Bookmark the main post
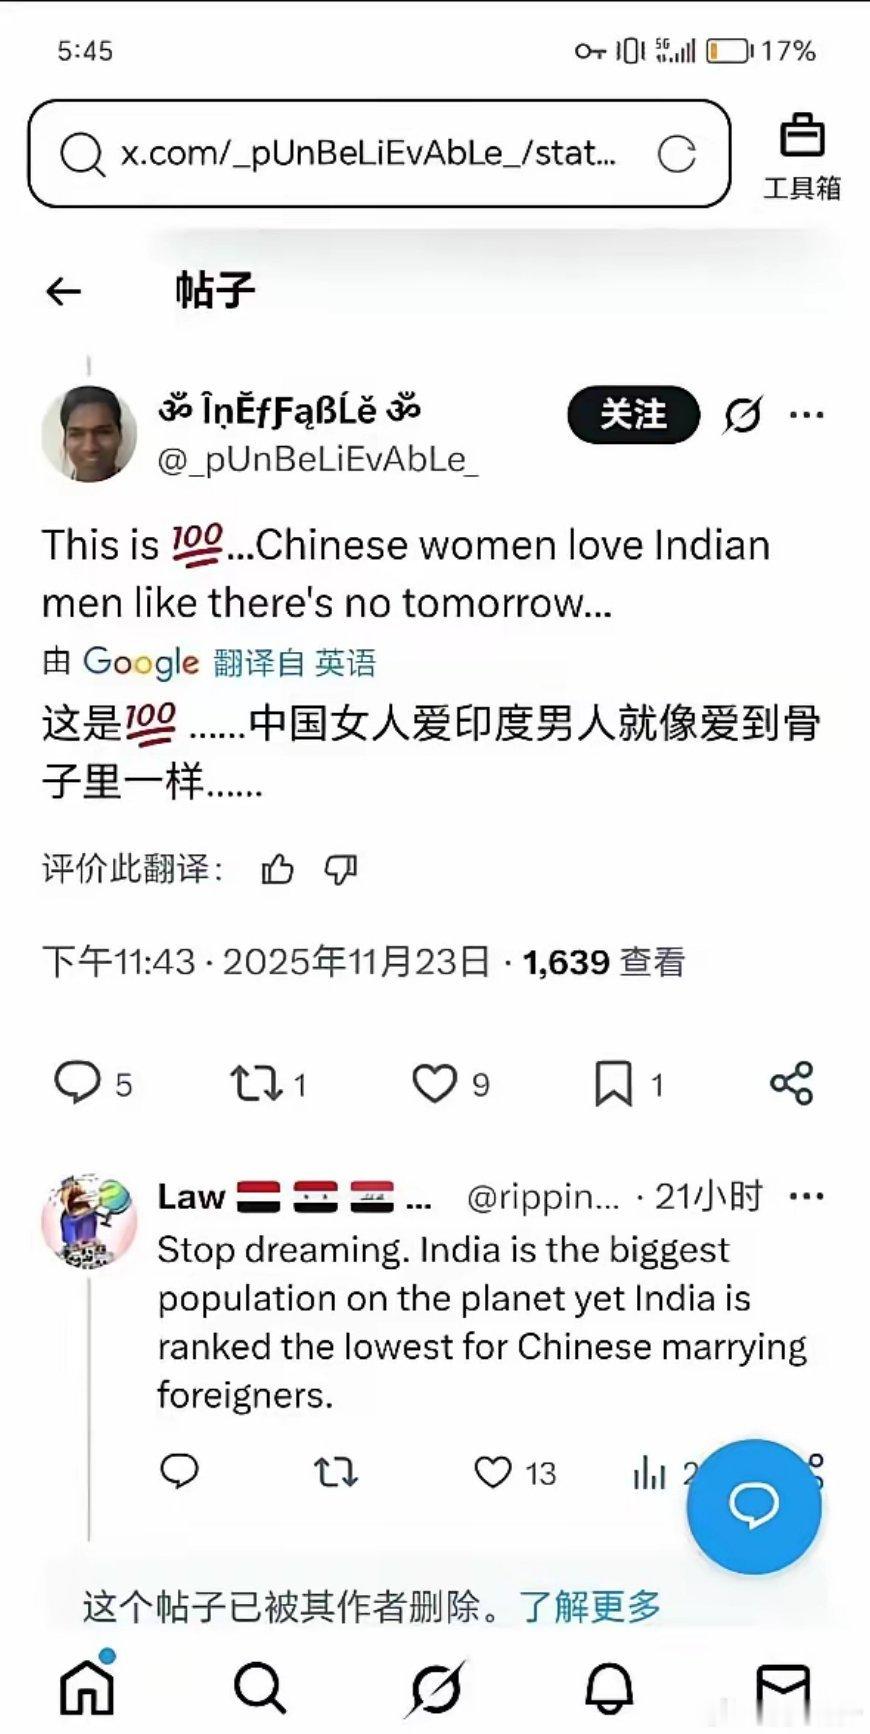870x1734 pixels. [x=629, y=1084]
